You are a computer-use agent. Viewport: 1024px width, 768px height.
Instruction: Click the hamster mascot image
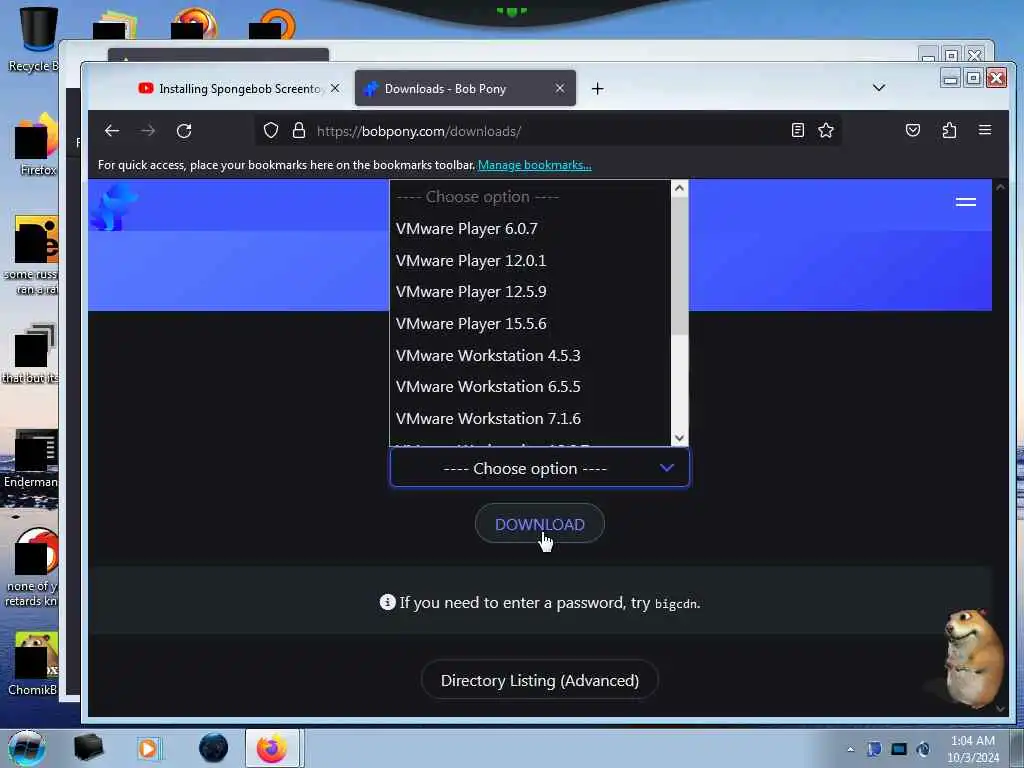click(972, 658)
